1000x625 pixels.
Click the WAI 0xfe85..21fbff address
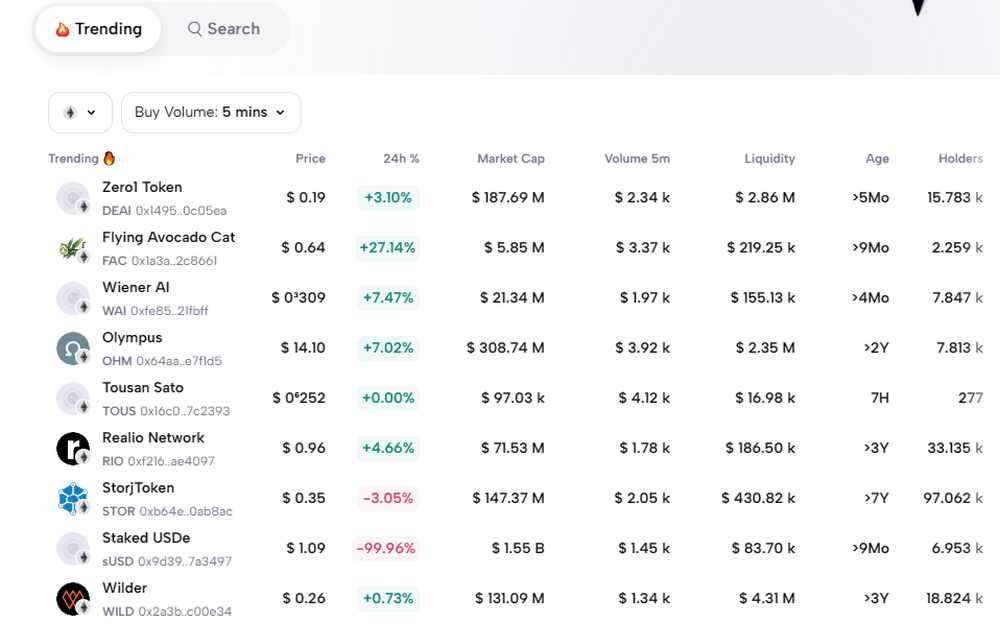coord(155,311)
